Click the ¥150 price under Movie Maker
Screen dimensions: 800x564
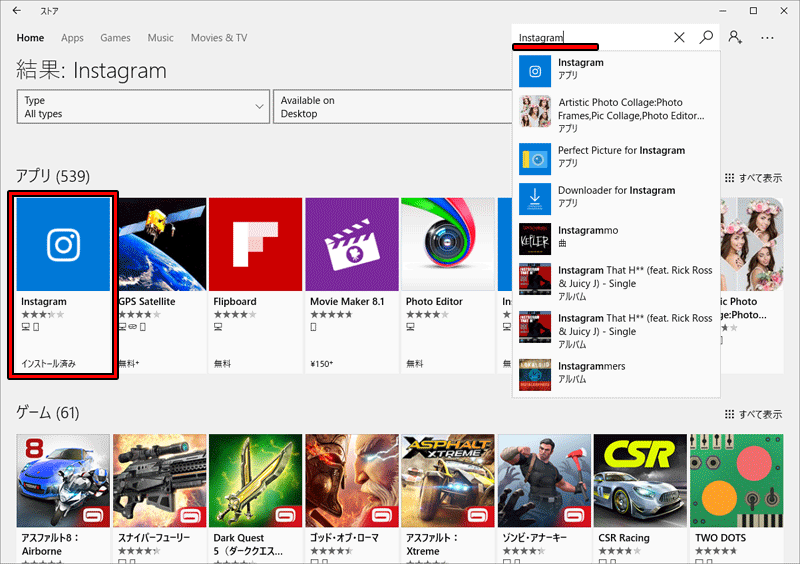tap(321, 364)
